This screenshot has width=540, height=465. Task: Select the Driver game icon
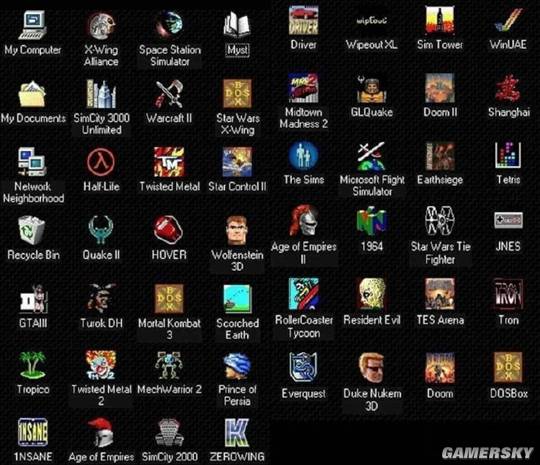click(x=303, y=20)
